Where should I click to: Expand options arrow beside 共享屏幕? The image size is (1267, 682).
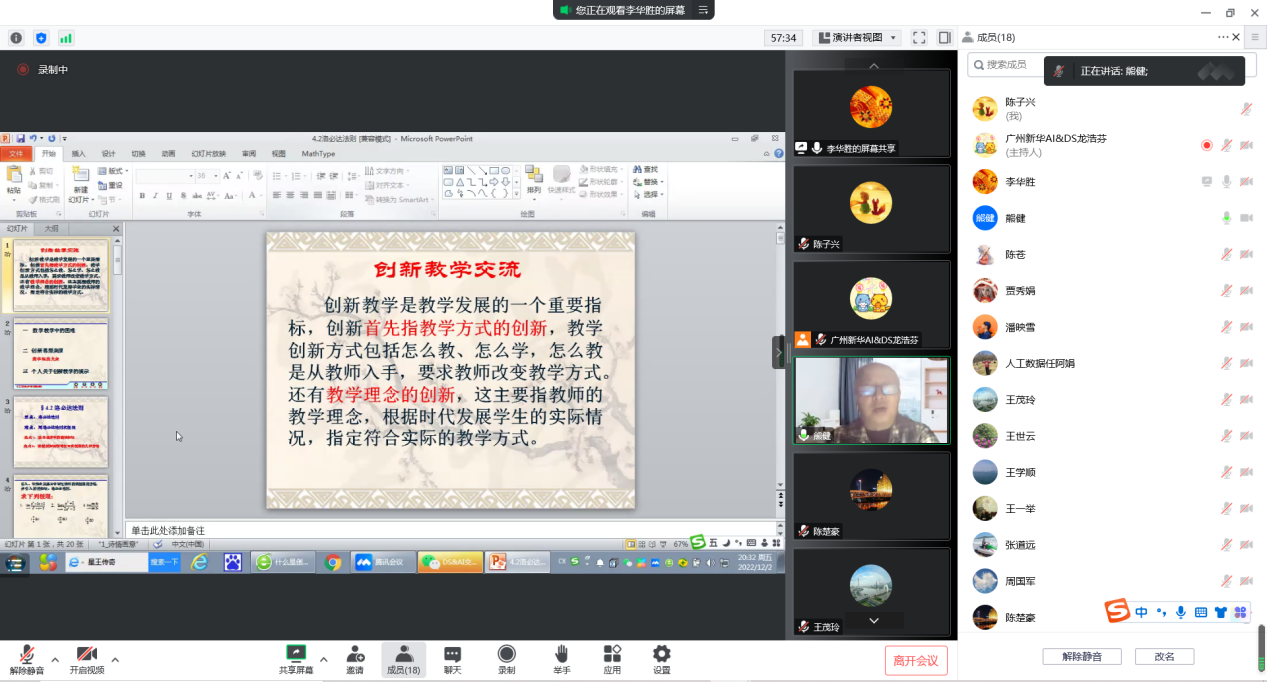point(323,659)
